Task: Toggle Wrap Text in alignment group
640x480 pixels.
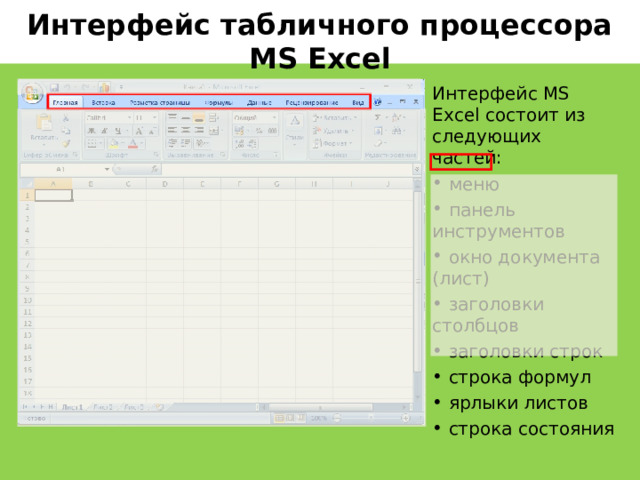Action: [x=213, y=118]
